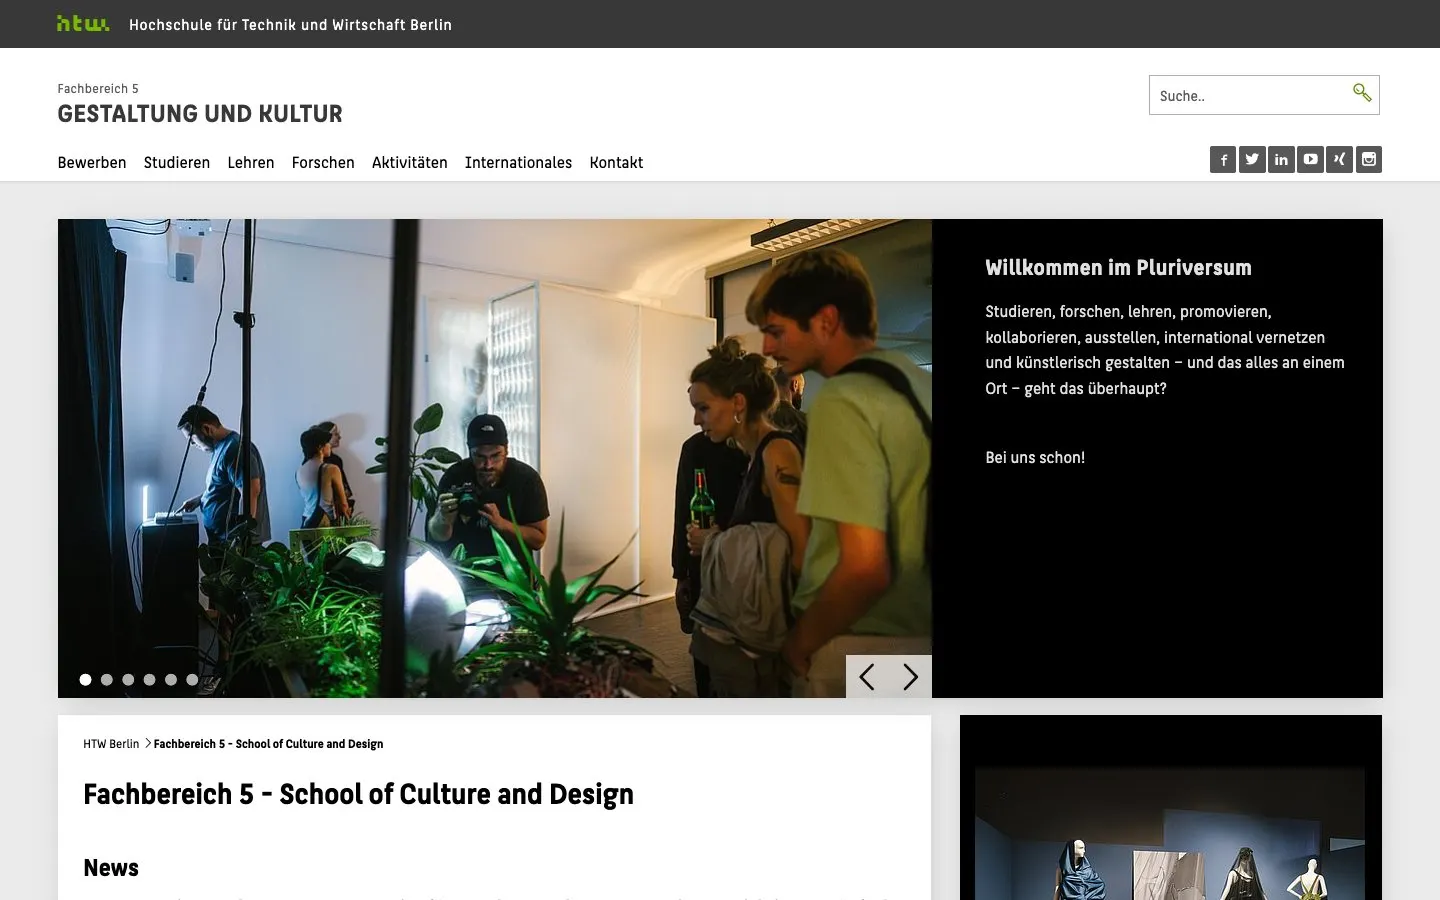Click the 'Fachbereich 5' label above the title

point(98,89)
